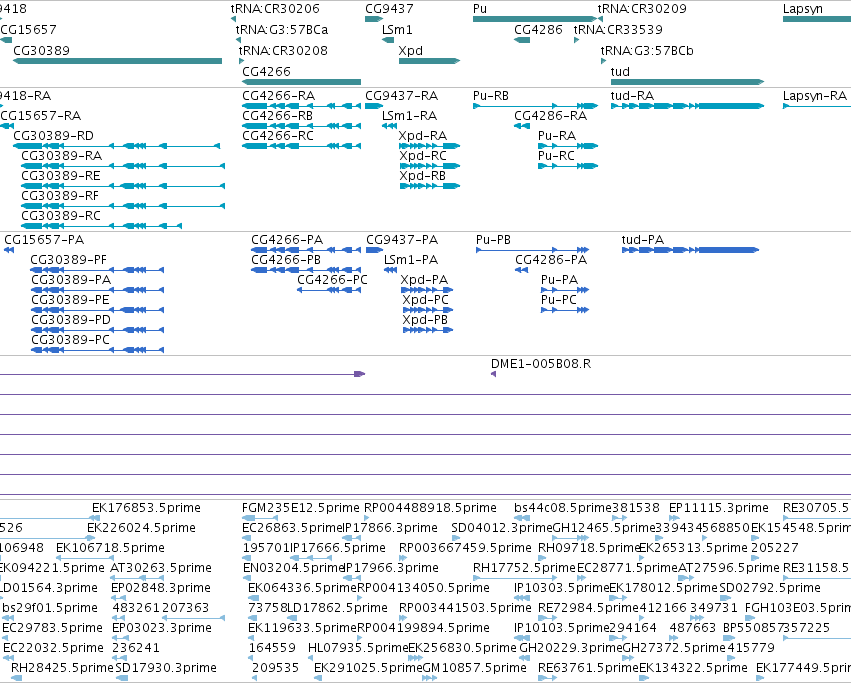This screenshot has width=851, height=683.
Task: Open the LSm1-PA protein label
Action: (x=411, y=260)
